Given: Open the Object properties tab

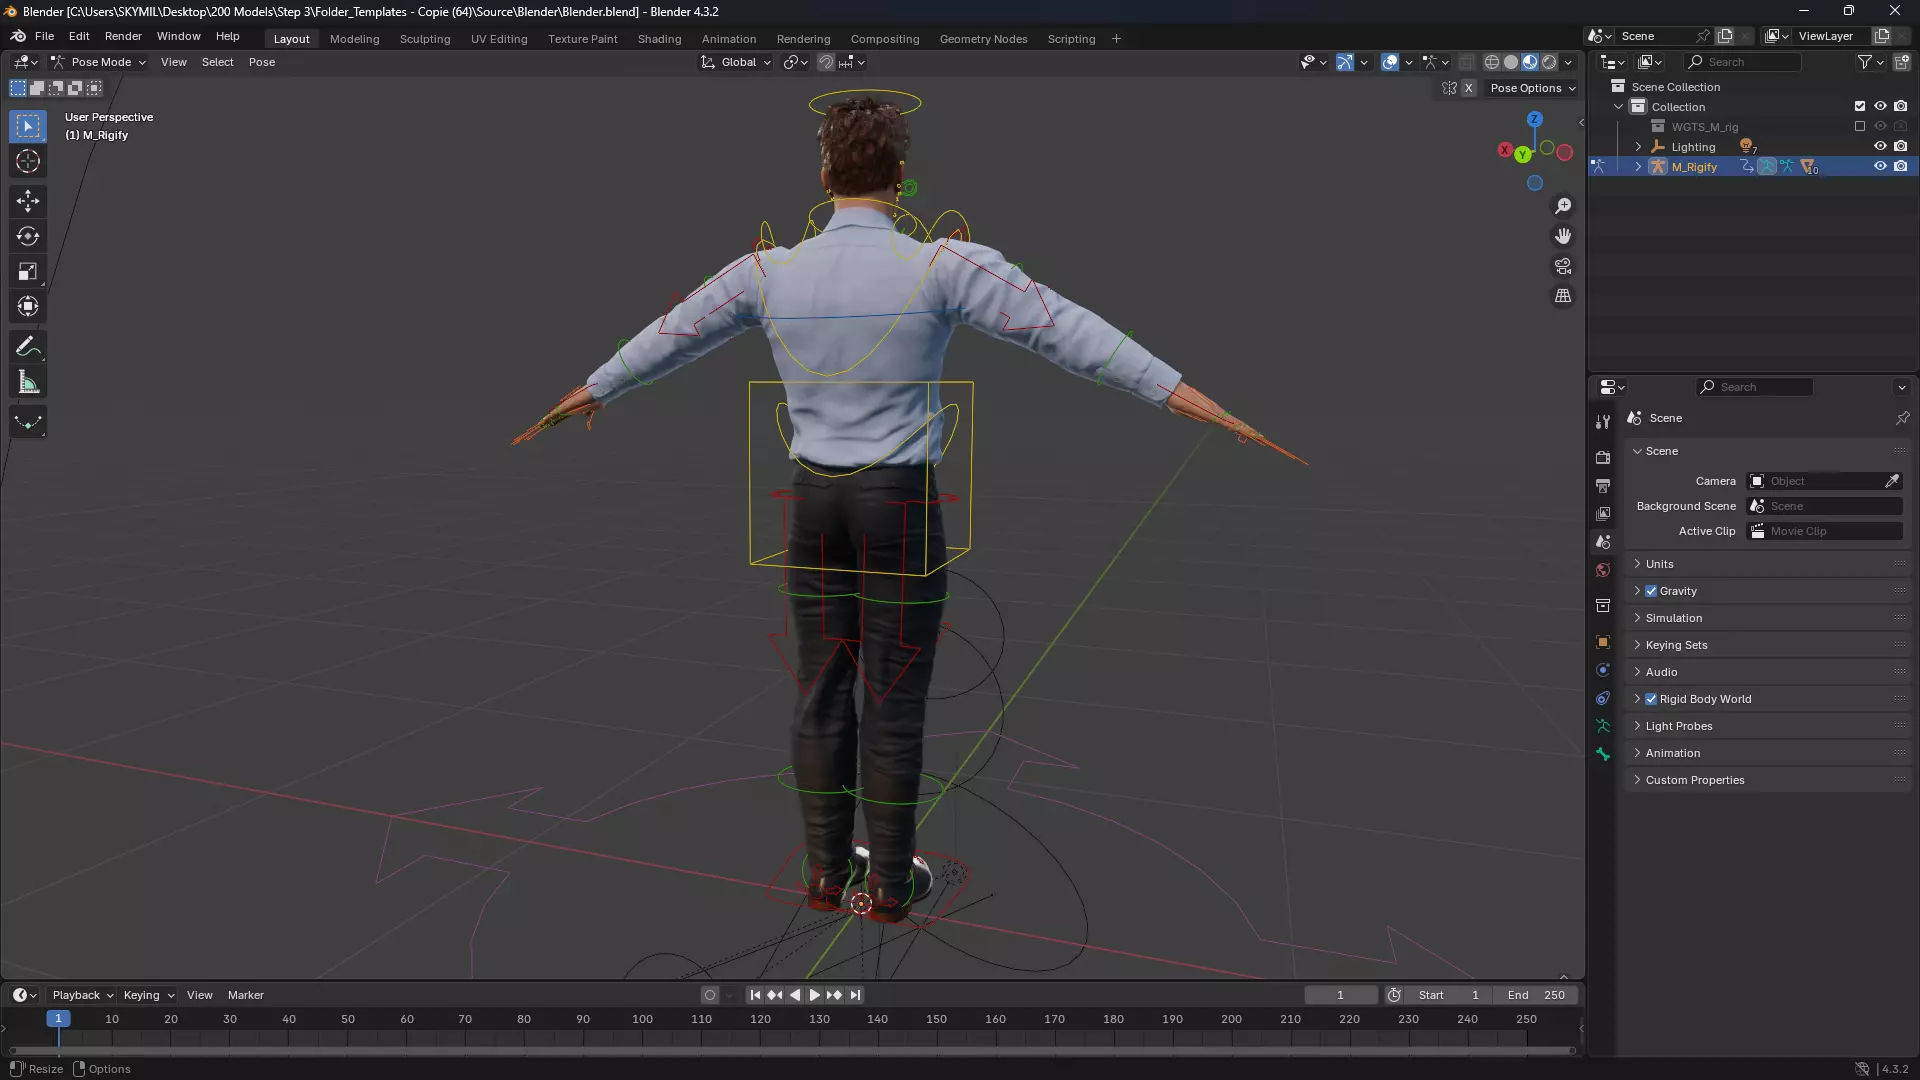Looking at the screenshot, I should pos(1603,642).
